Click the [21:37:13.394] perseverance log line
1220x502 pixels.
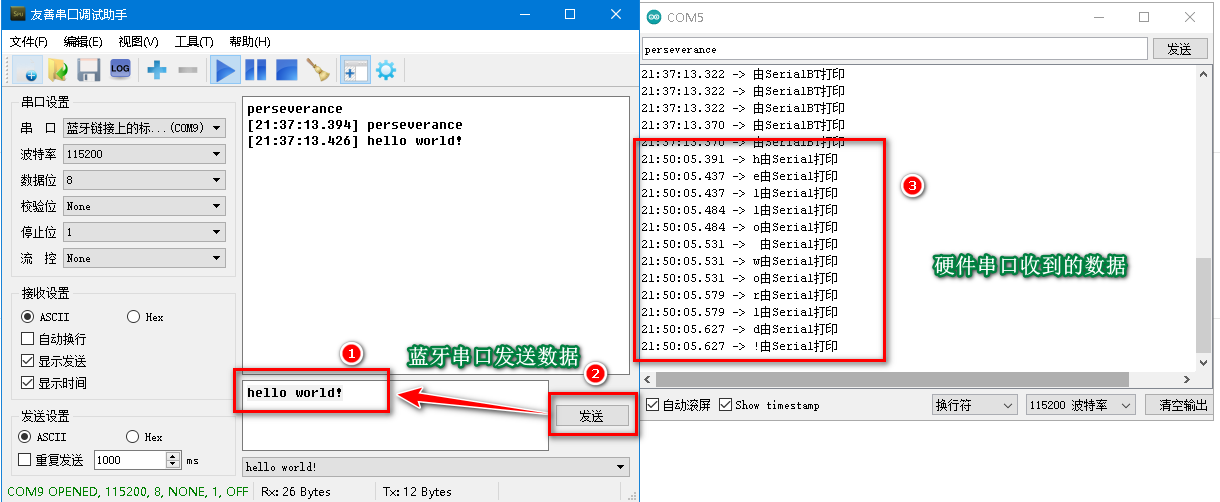(354, 125)
